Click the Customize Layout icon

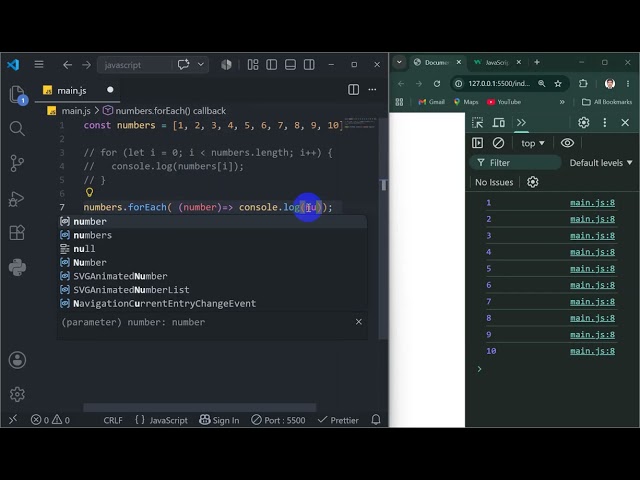tap(253, 64)
